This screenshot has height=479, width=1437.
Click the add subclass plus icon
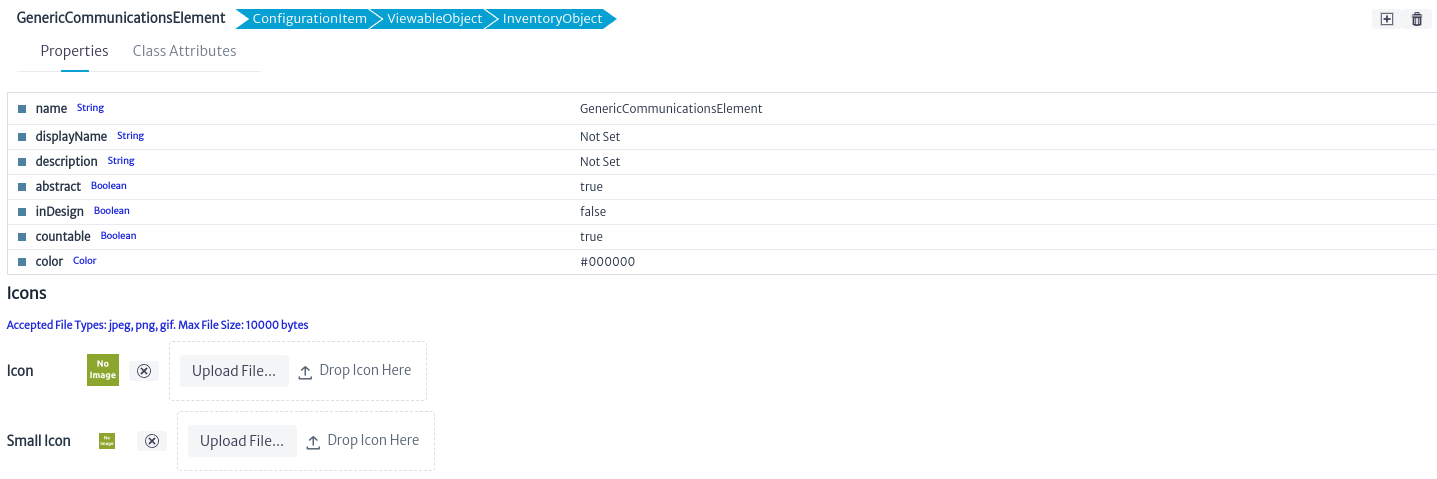point(1386,19)
